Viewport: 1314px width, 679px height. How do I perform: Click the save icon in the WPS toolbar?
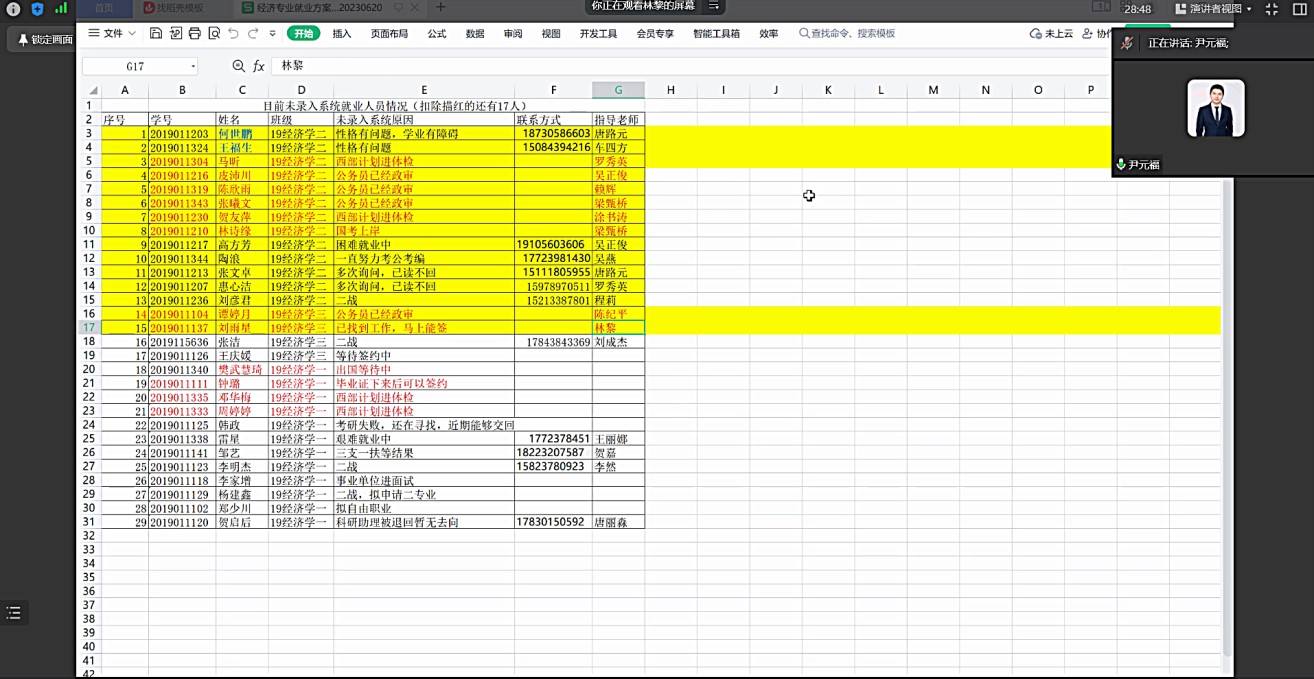(x=156, y=33)
